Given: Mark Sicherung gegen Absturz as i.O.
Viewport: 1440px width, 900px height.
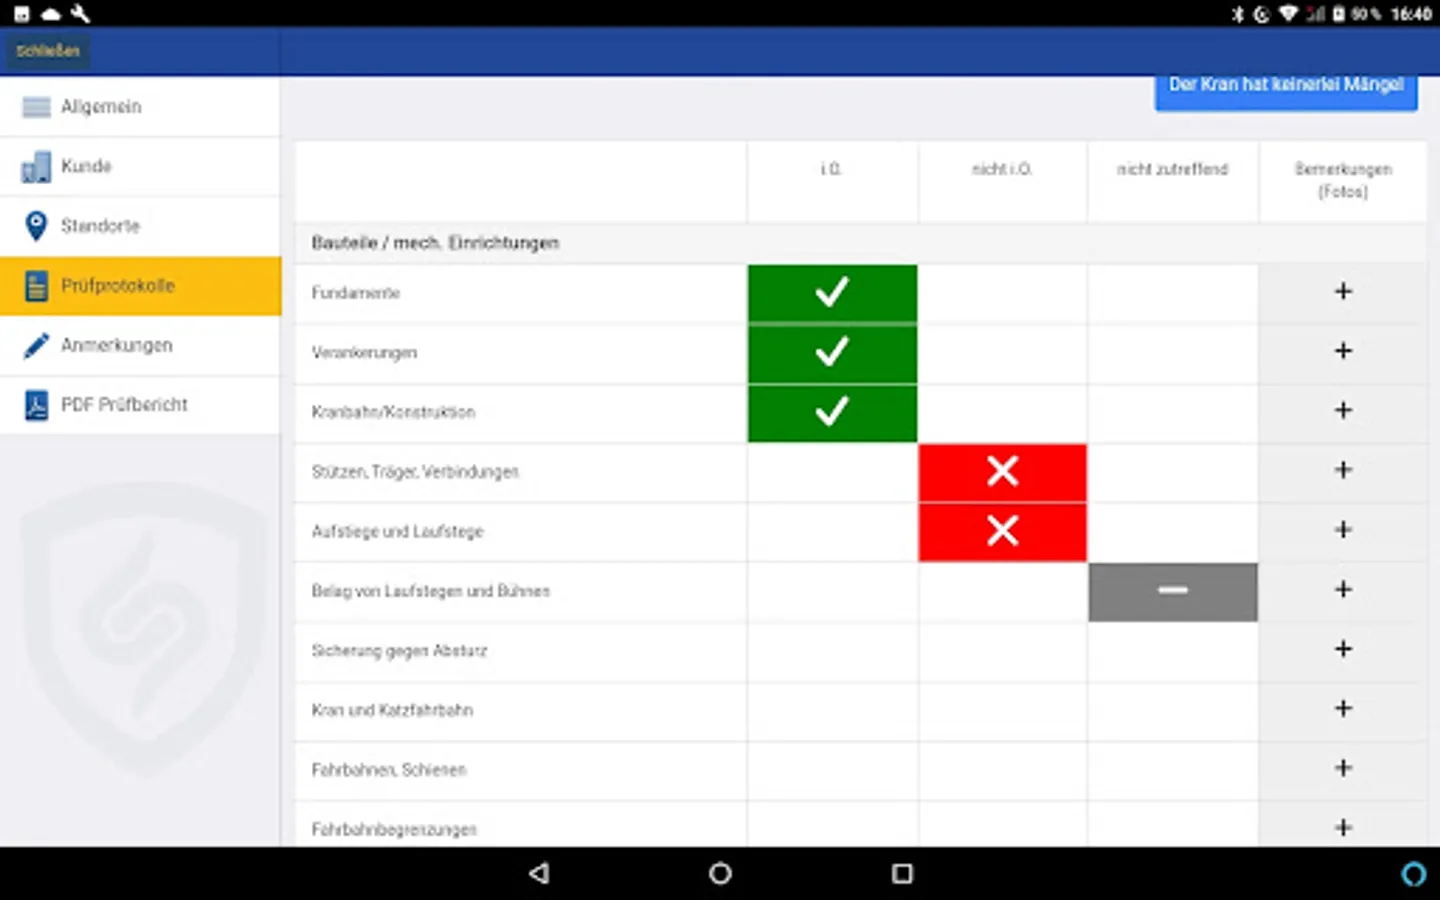Looking at the screenshot, I should pos(832,651).
